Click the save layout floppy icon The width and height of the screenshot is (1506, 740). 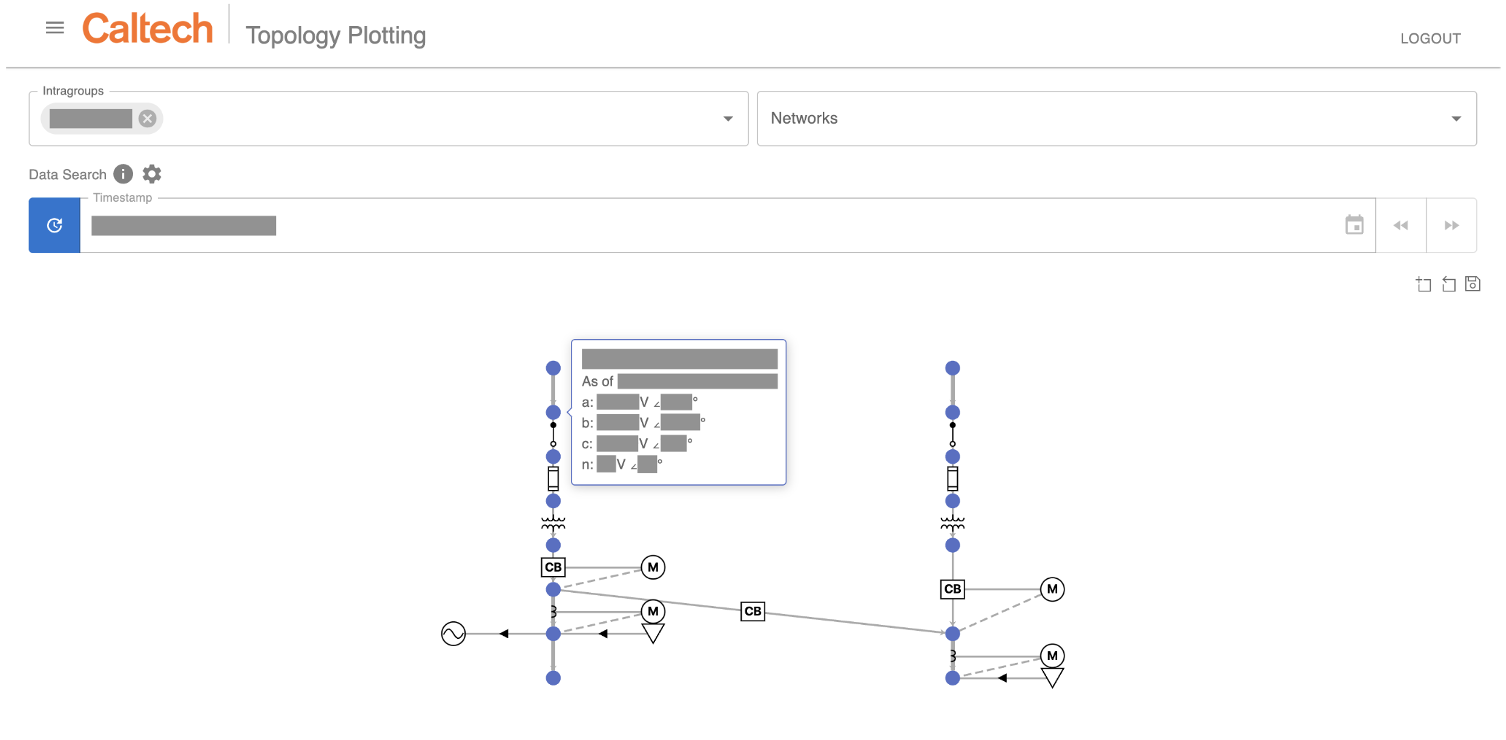pos(1472,284)
